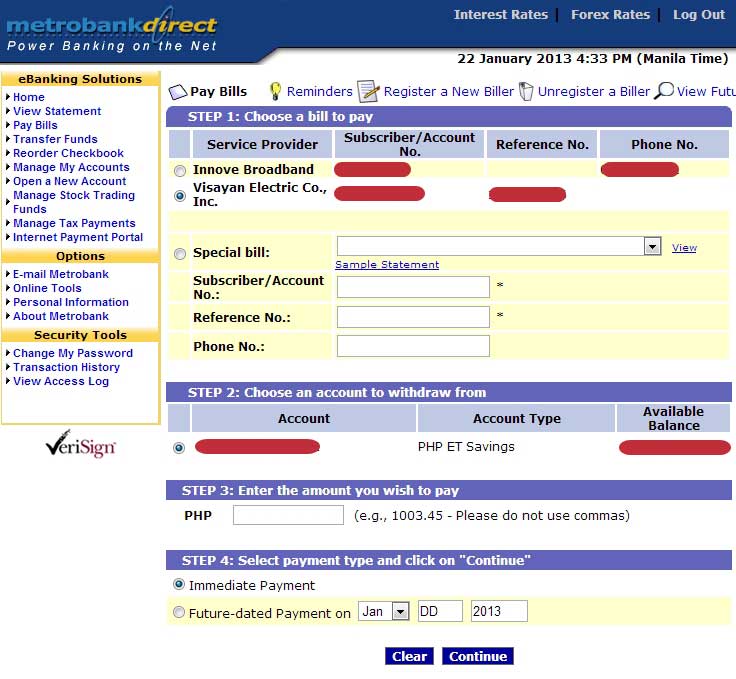Open Transfer Funds in the sidebar
This screenshot has width=736, height=679.
pyautogui.click(x=55, y=139)
